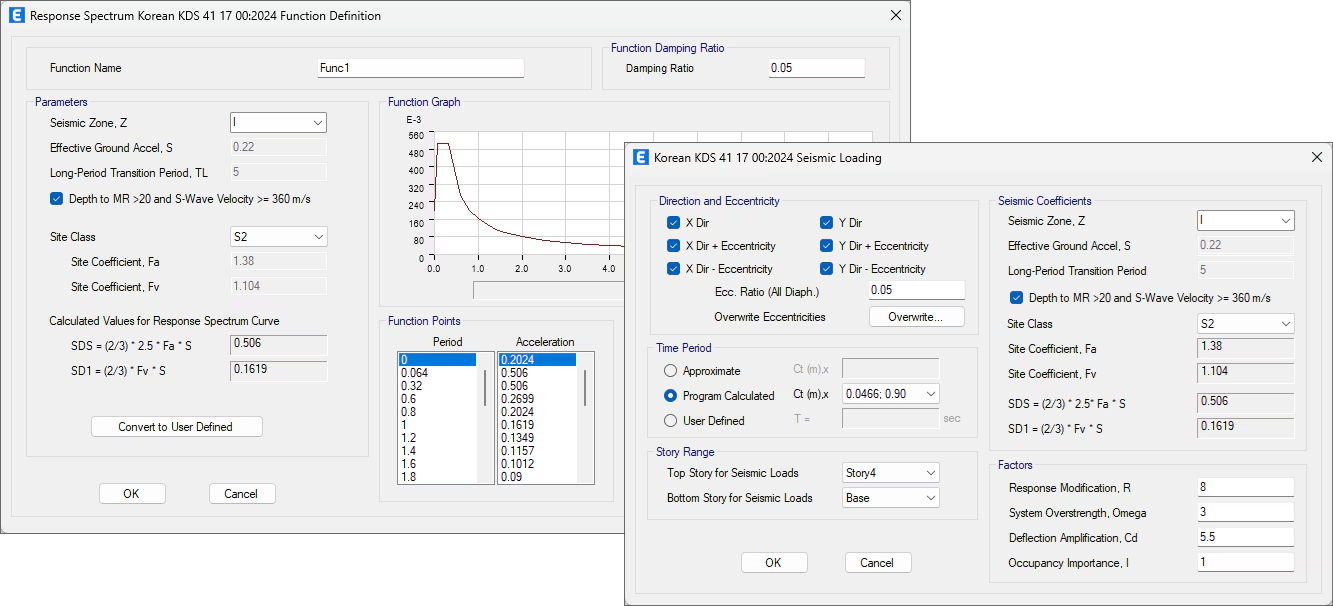Open the Ct (m),x coefficient dropdown
The image size is (1333, 606).
891,395
